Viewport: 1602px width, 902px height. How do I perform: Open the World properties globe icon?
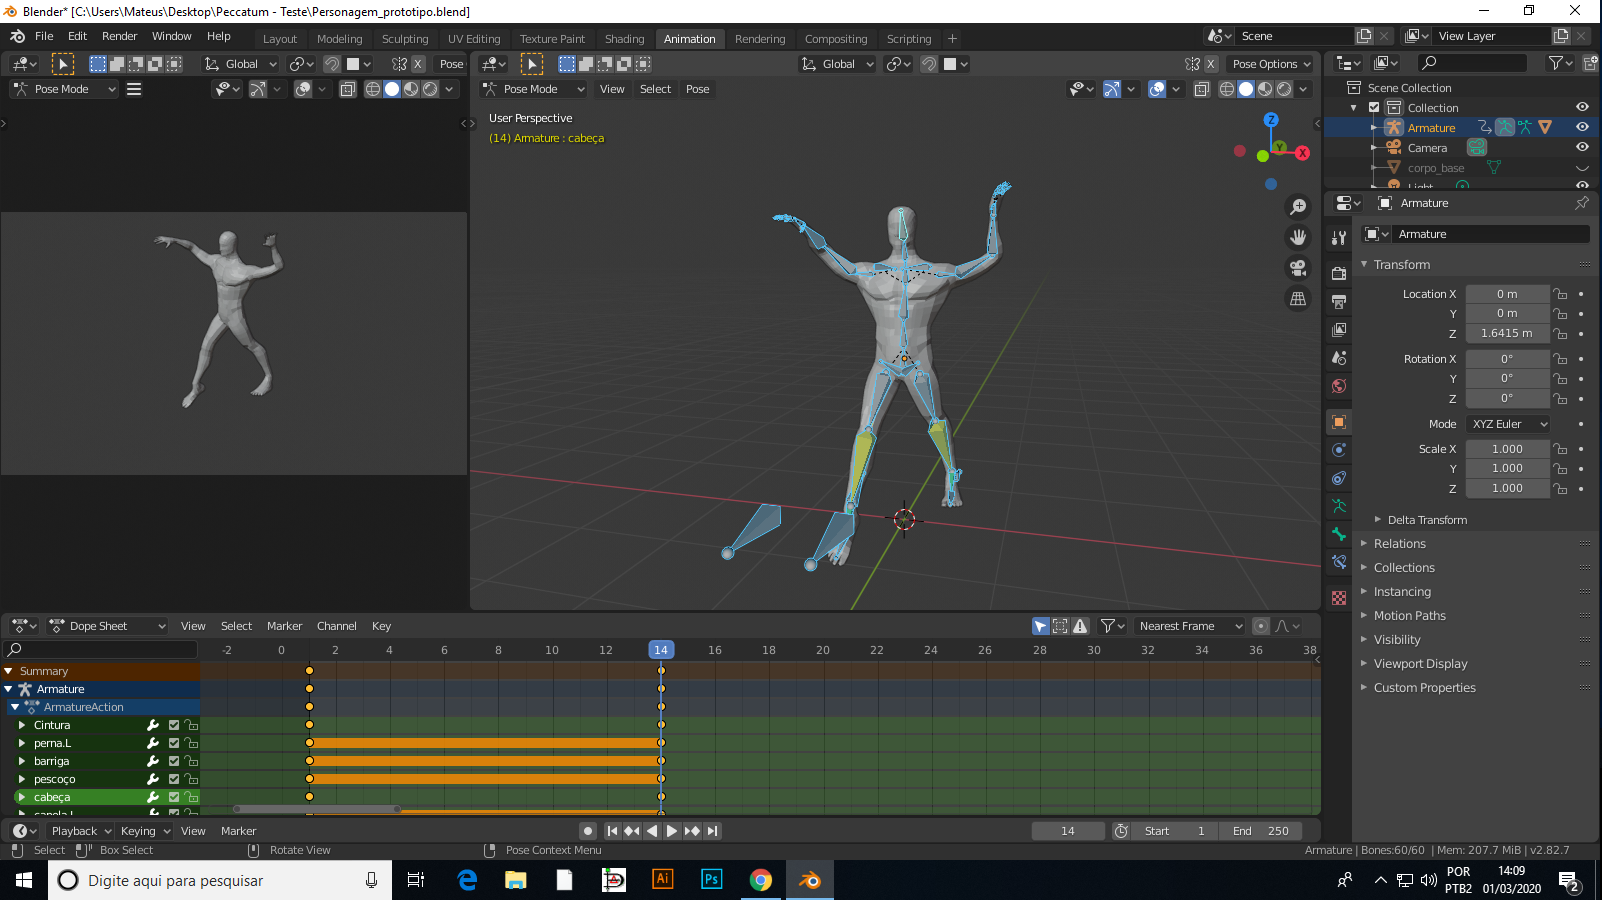(x=1339, y=386)
